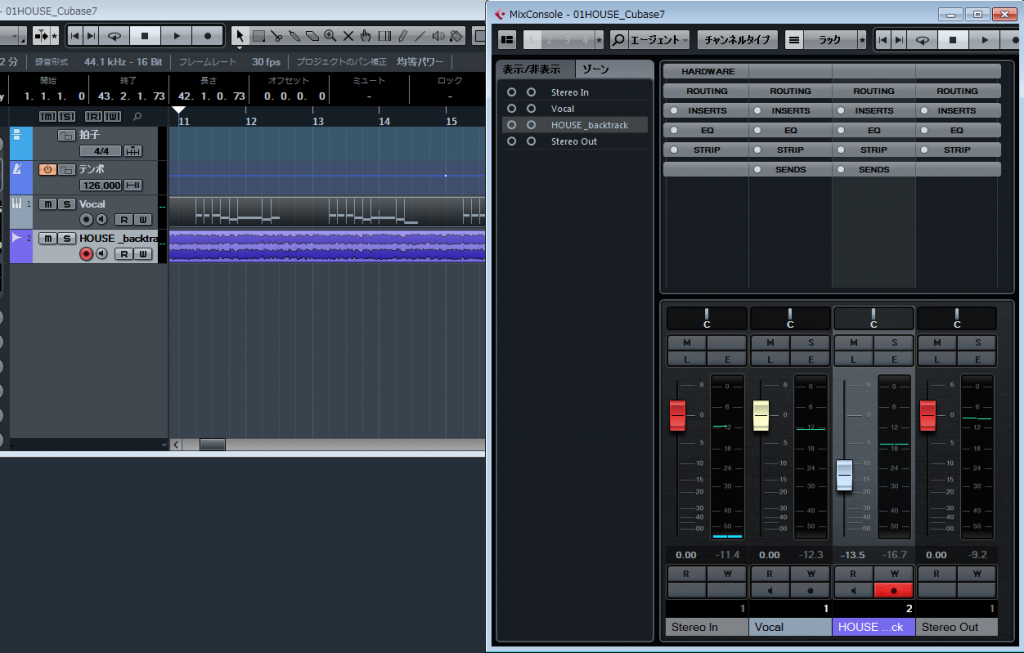
Task: Toggle Cycle loop in the MixConsole toolbar
Action: point(922,40)
